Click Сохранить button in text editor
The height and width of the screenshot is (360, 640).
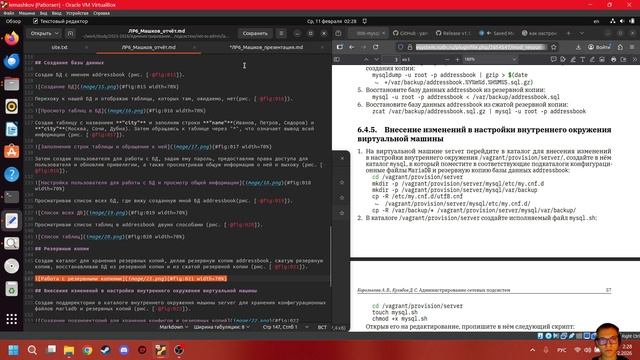255,33
